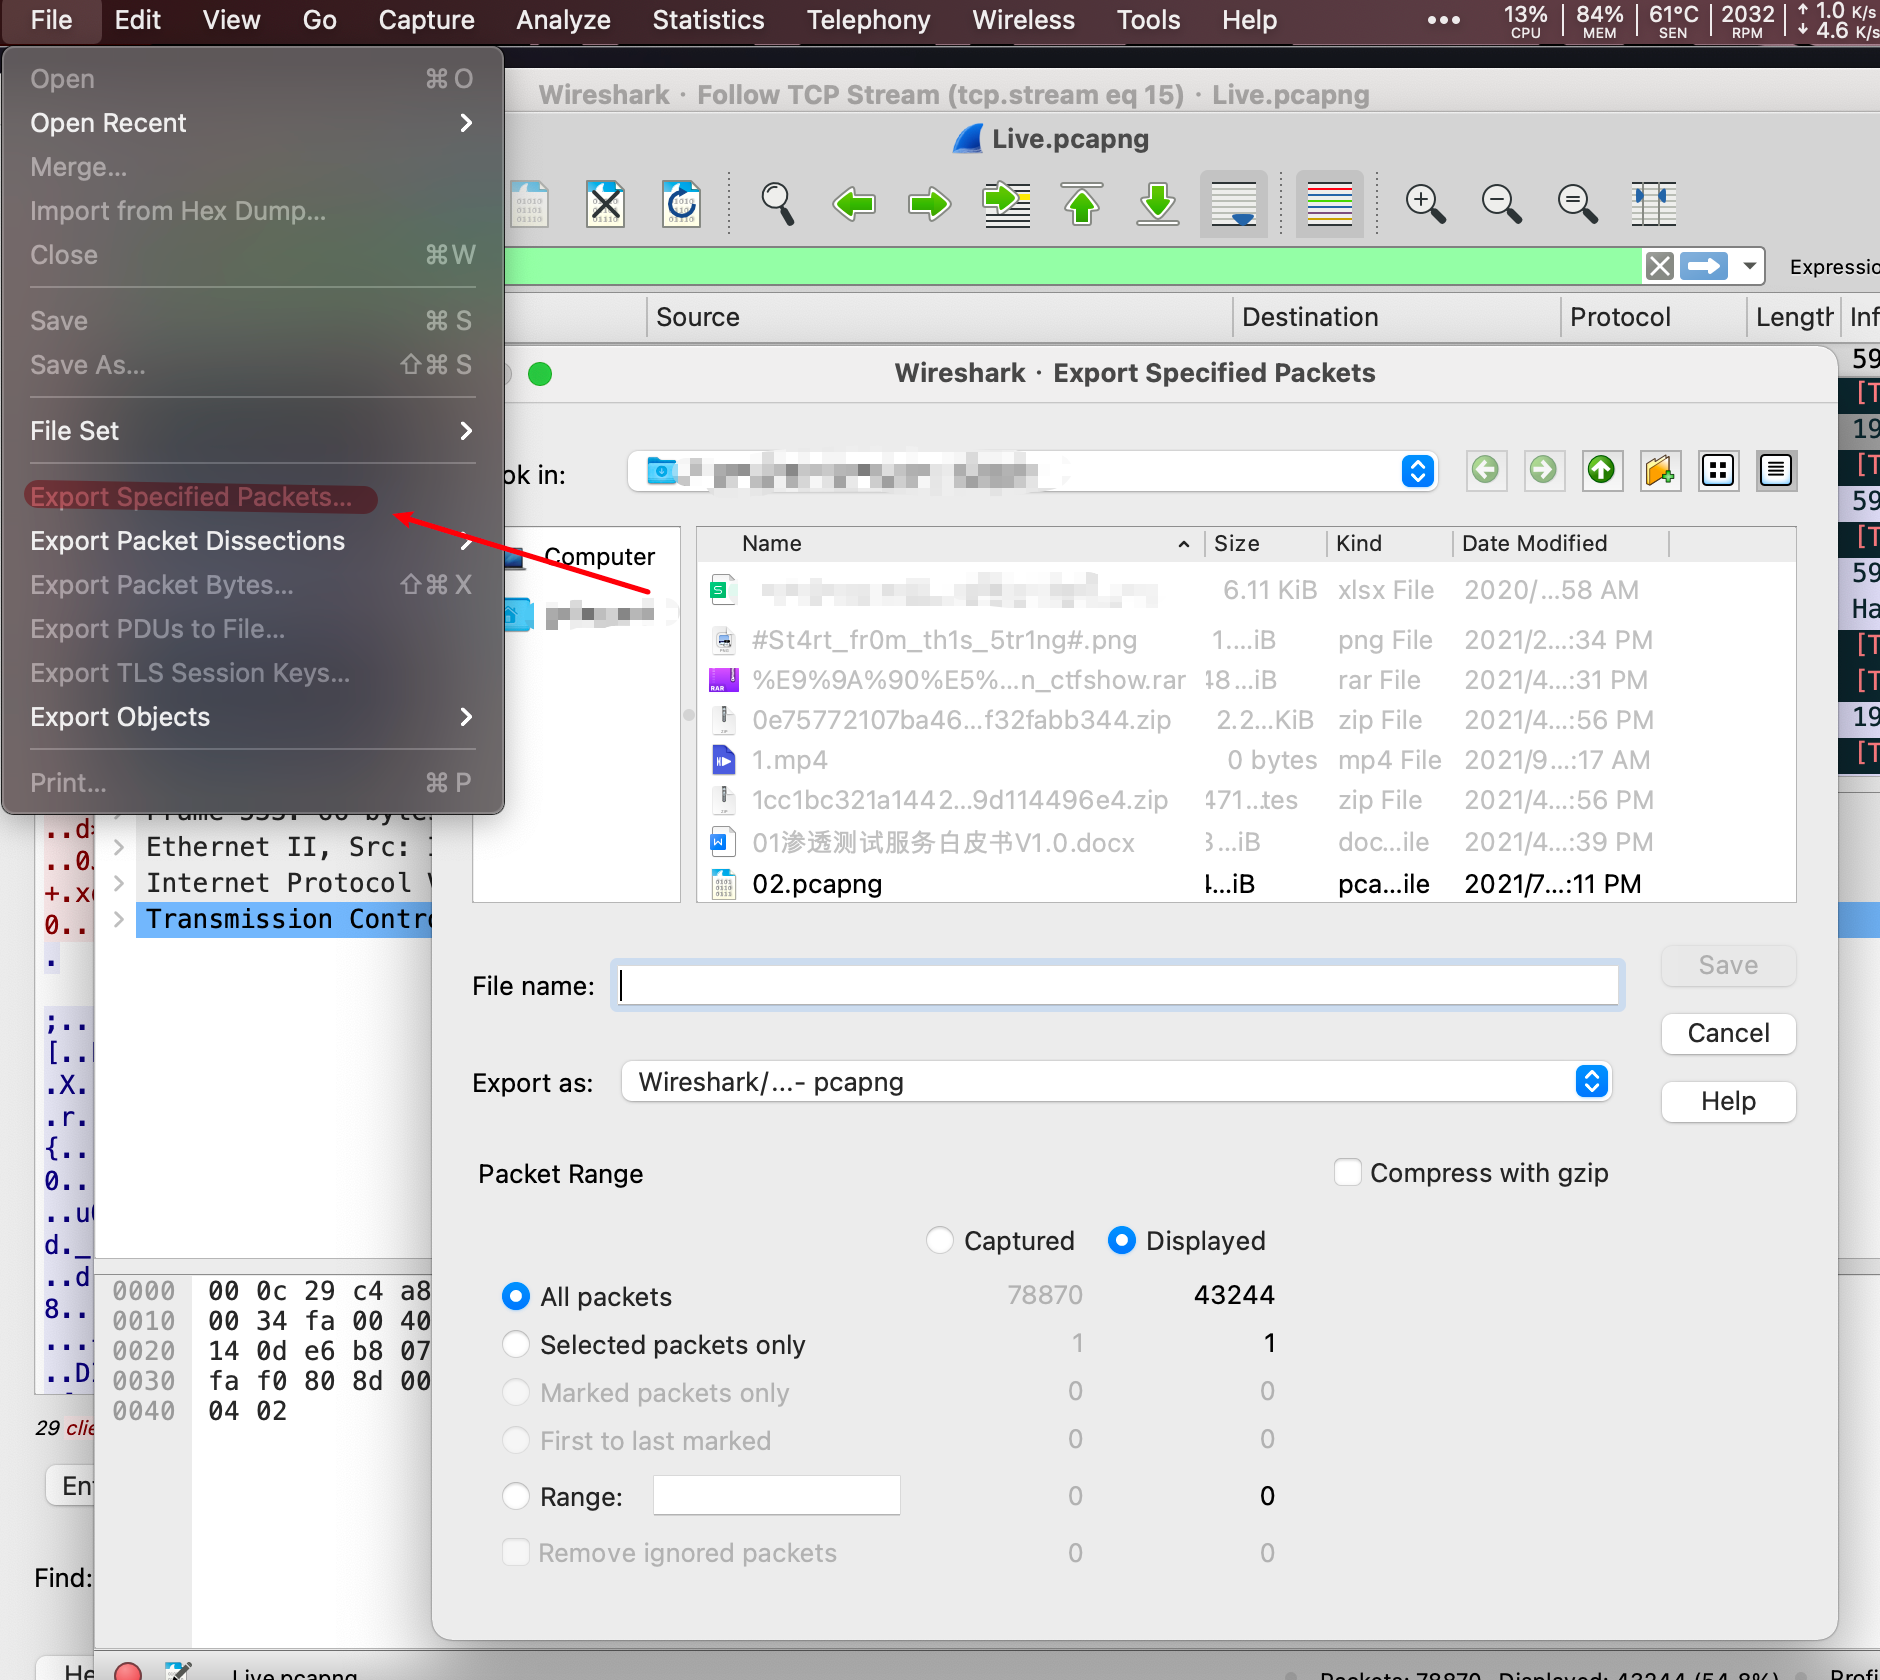Image resolution: width=1880 pixels, height=1680 pixels.
Task: Click the dialog Help button
Action: tap(1728, 1101)
